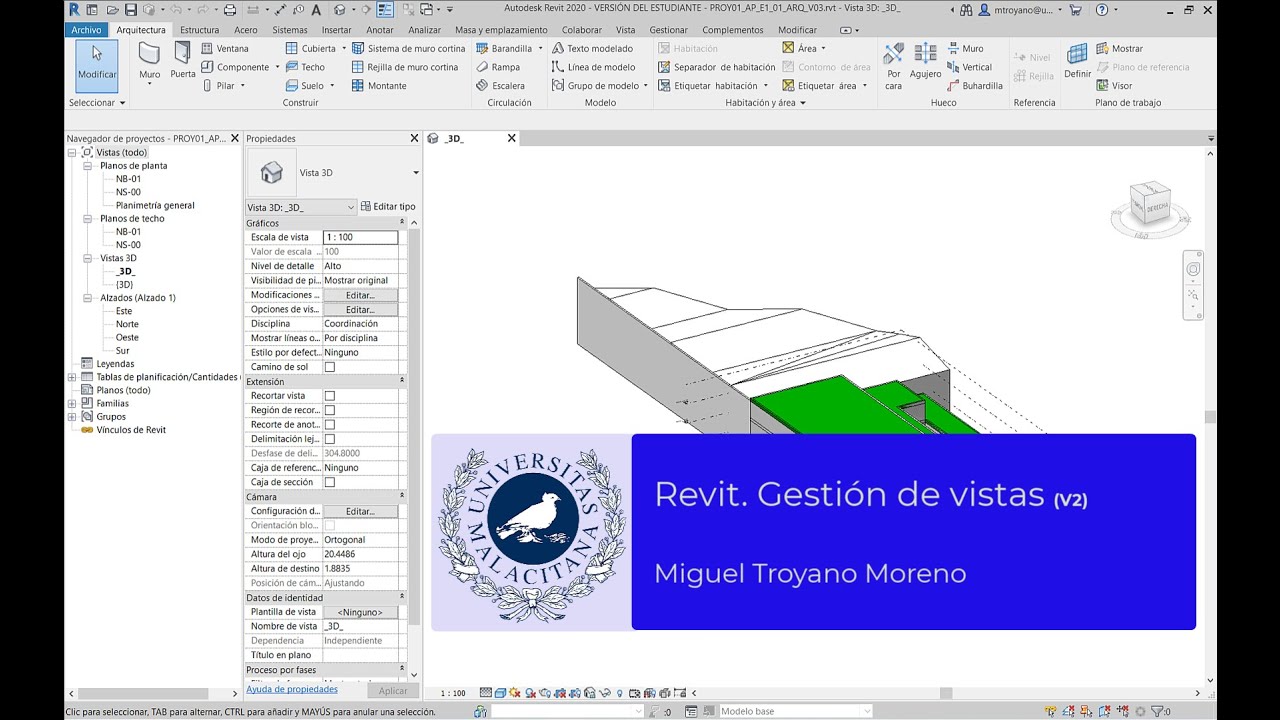This screenshot has width=1280, height=720.
Task: Click Editar for Opciones de visualización
Action: (x=360, y=310)
